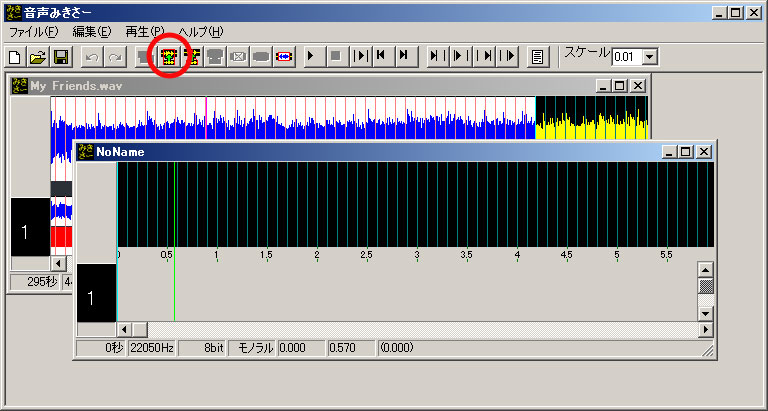The image size is (768, 411).
Task: Click the vertical scrollbar down arrow in NoName
Action: pos(705,313)
